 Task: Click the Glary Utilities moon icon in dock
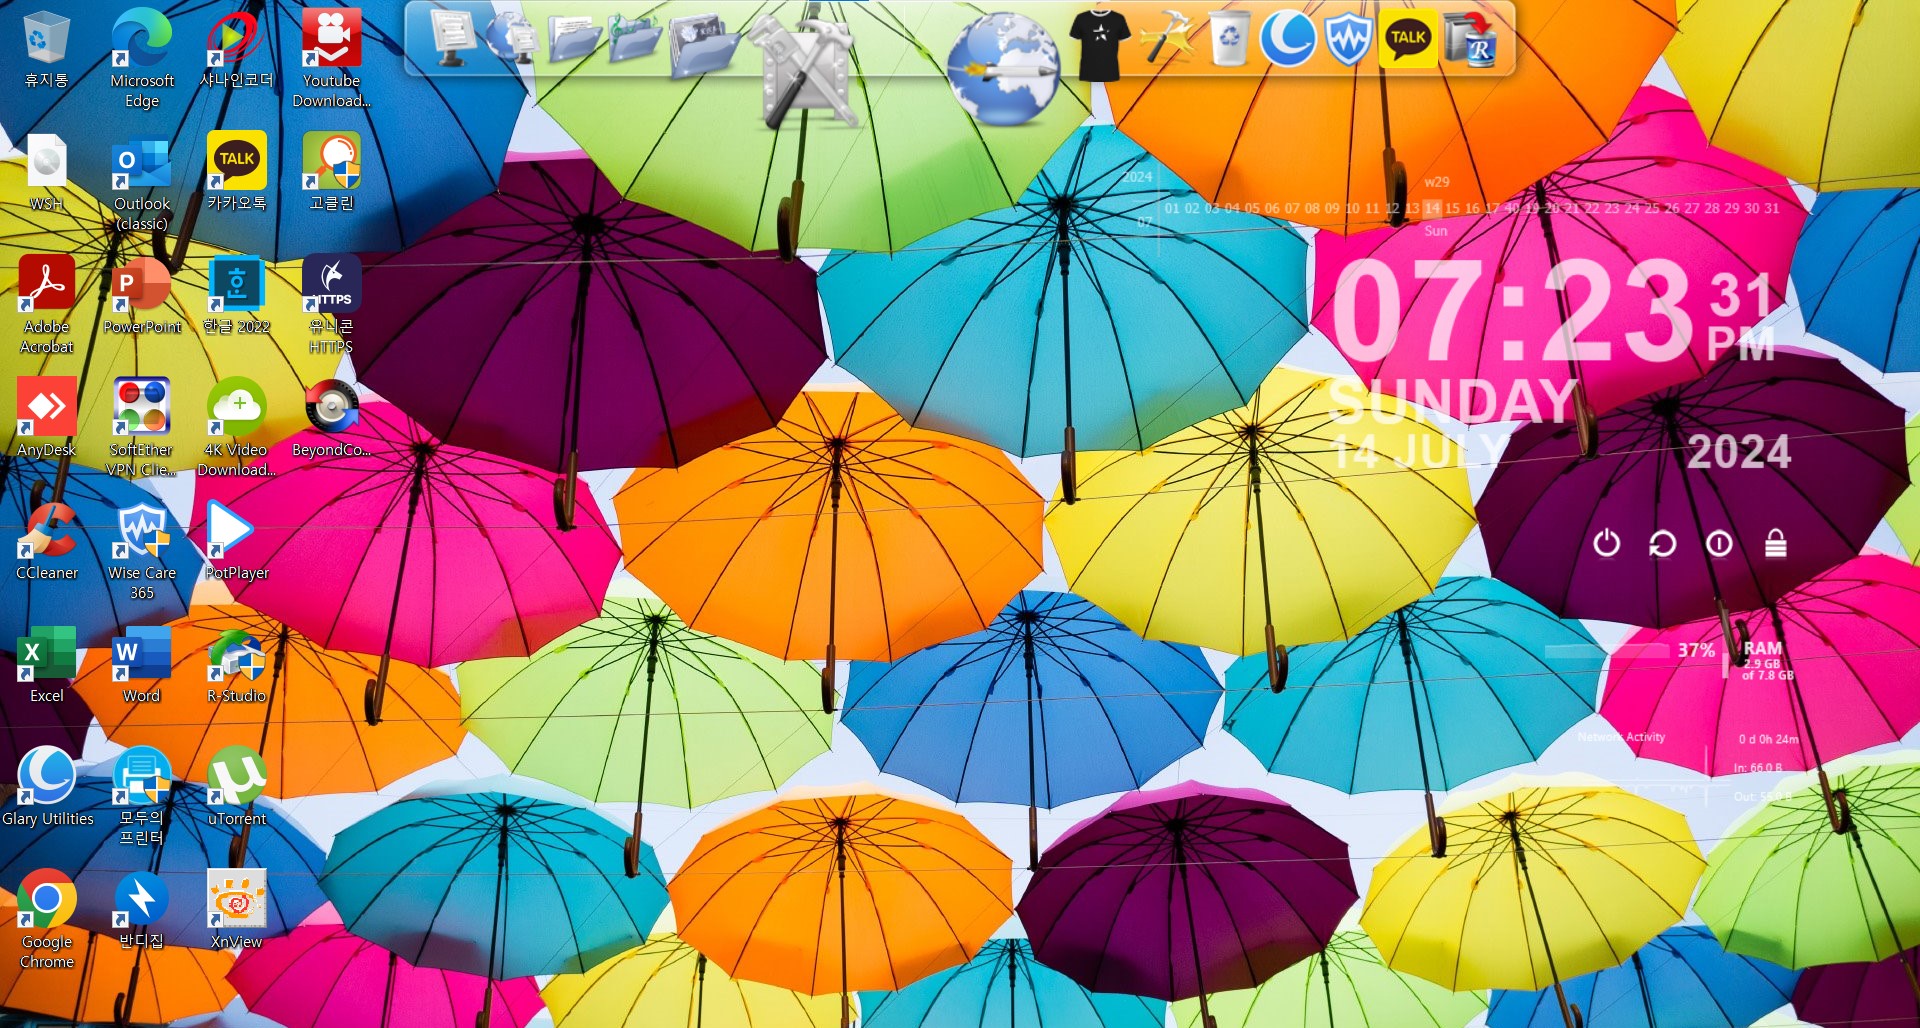point(1287,38)
